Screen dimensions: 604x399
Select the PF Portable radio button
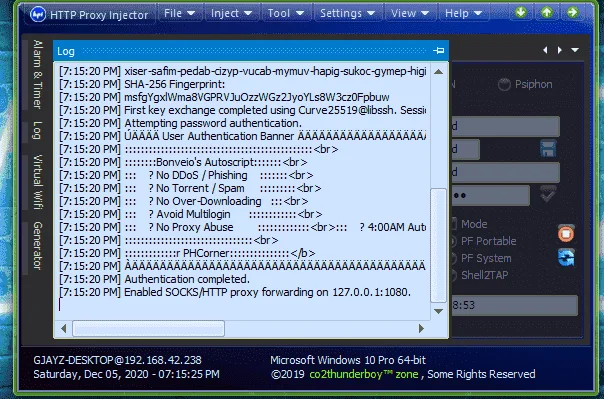453,241
